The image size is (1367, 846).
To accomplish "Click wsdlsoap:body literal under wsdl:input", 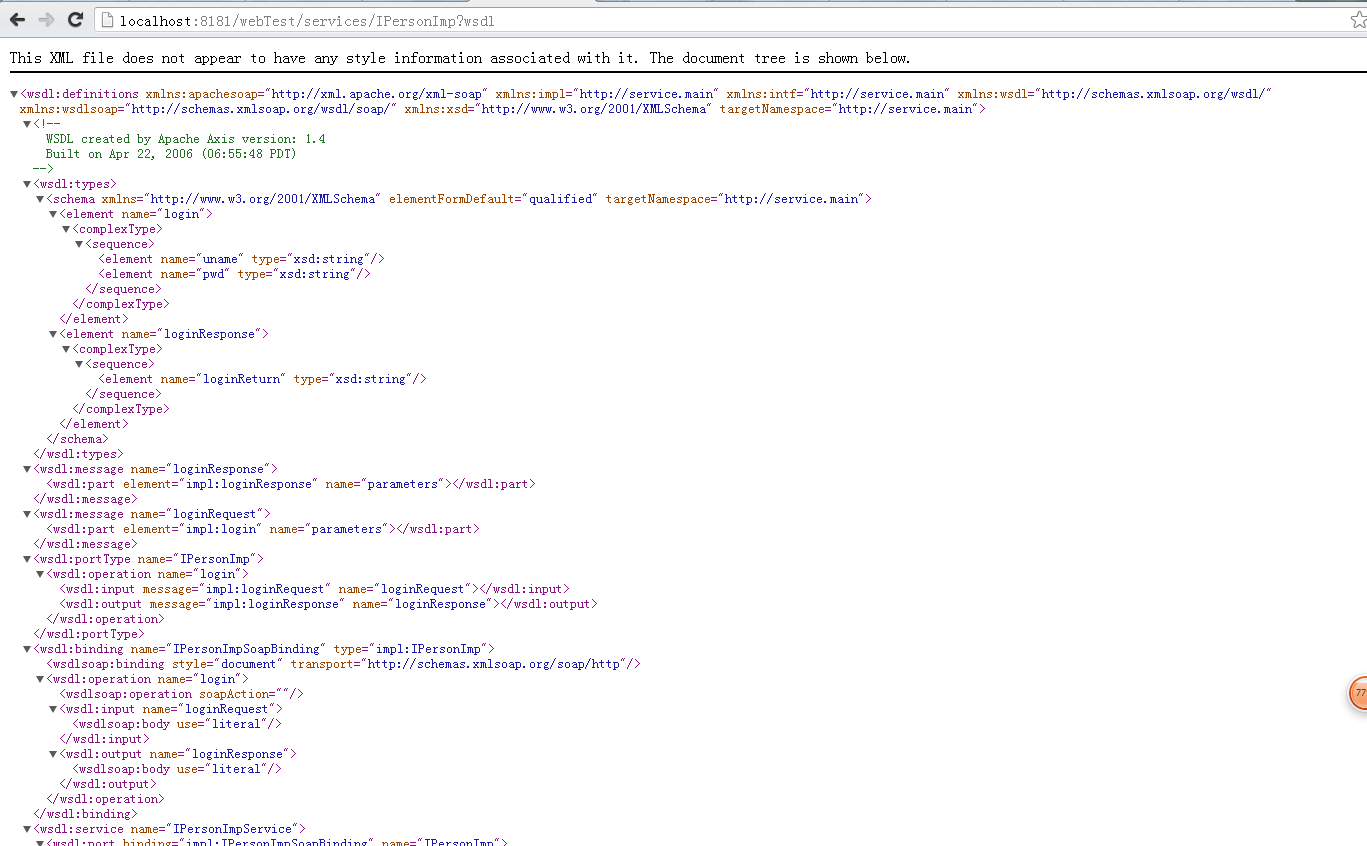I will [x=177, y=724].
